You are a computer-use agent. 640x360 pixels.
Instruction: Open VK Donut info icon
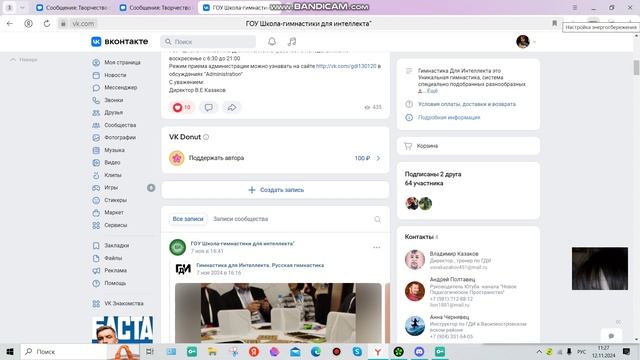[x=206, y=137]
